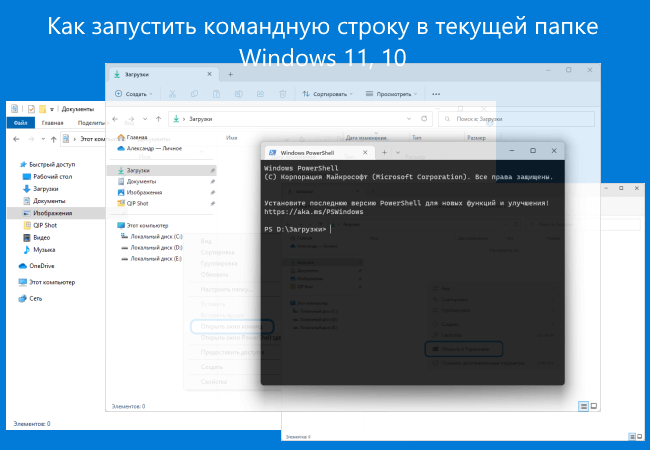Select Музыка in navigation pane

(44, 249)
